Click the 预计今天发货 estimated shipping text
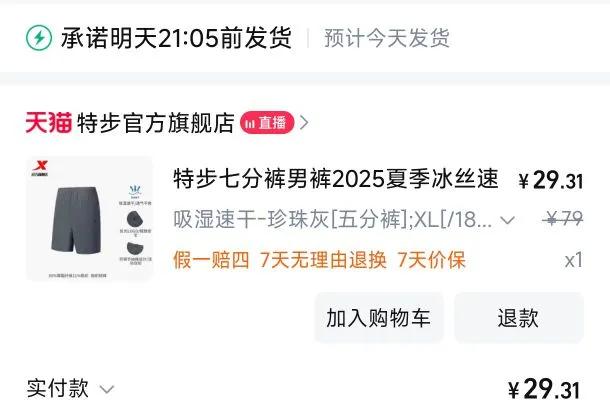 (387, 38)
